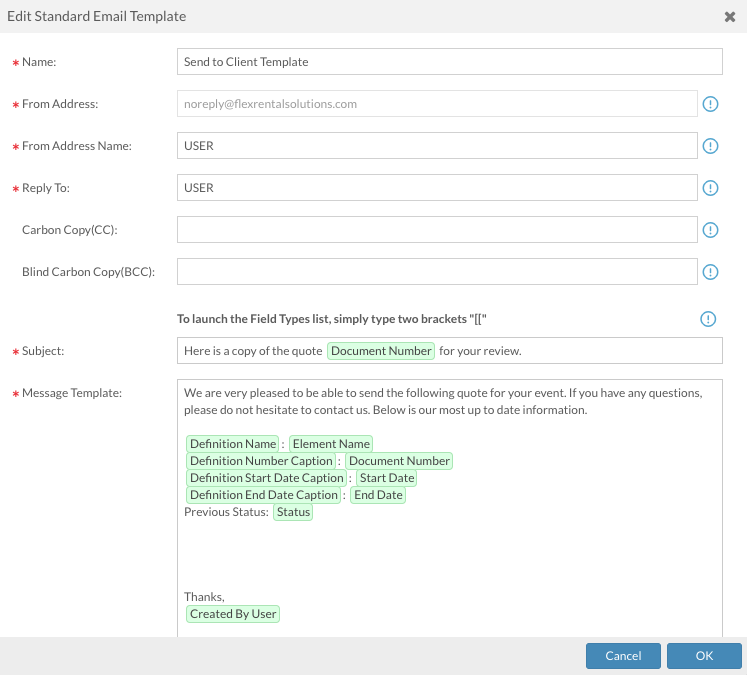Click the From Address email field

437,103
